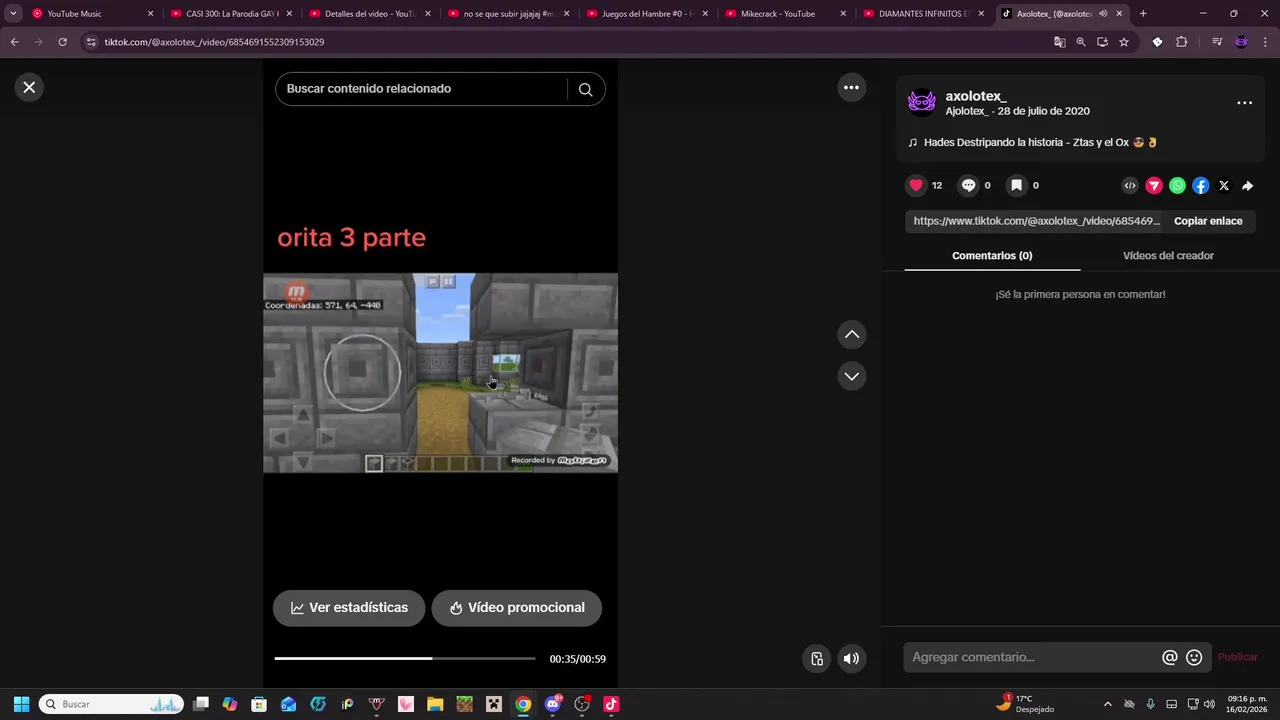Open Ver estadísticas for the video
The width and height of the screenshot is (1280, 720).
pos(349,608)
